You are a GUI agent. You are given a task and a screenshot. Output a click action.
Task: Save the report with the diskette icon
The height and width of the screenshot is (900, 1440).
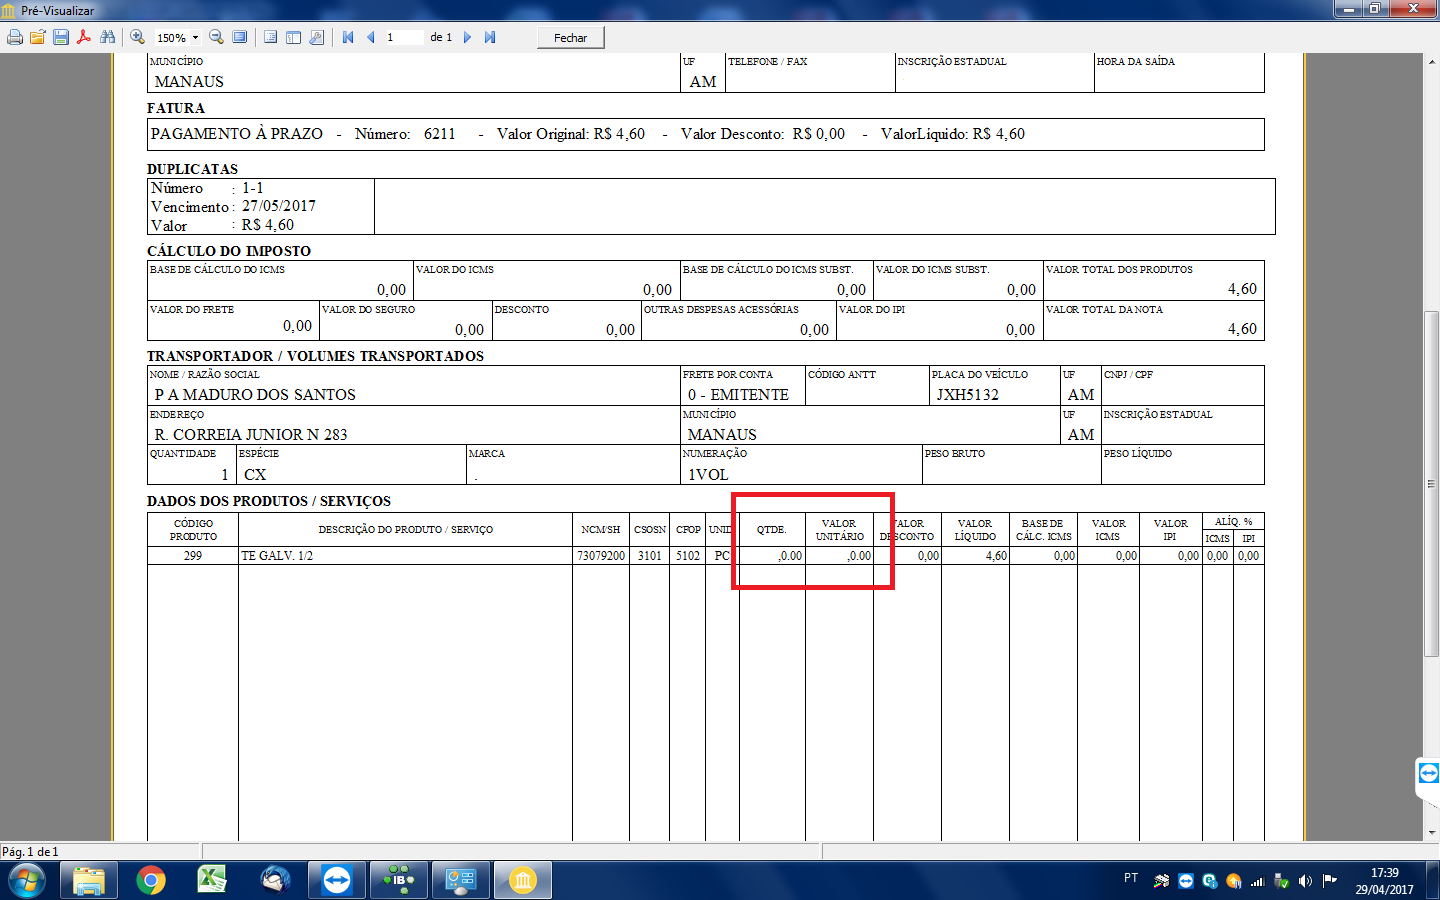coord(61,37)
